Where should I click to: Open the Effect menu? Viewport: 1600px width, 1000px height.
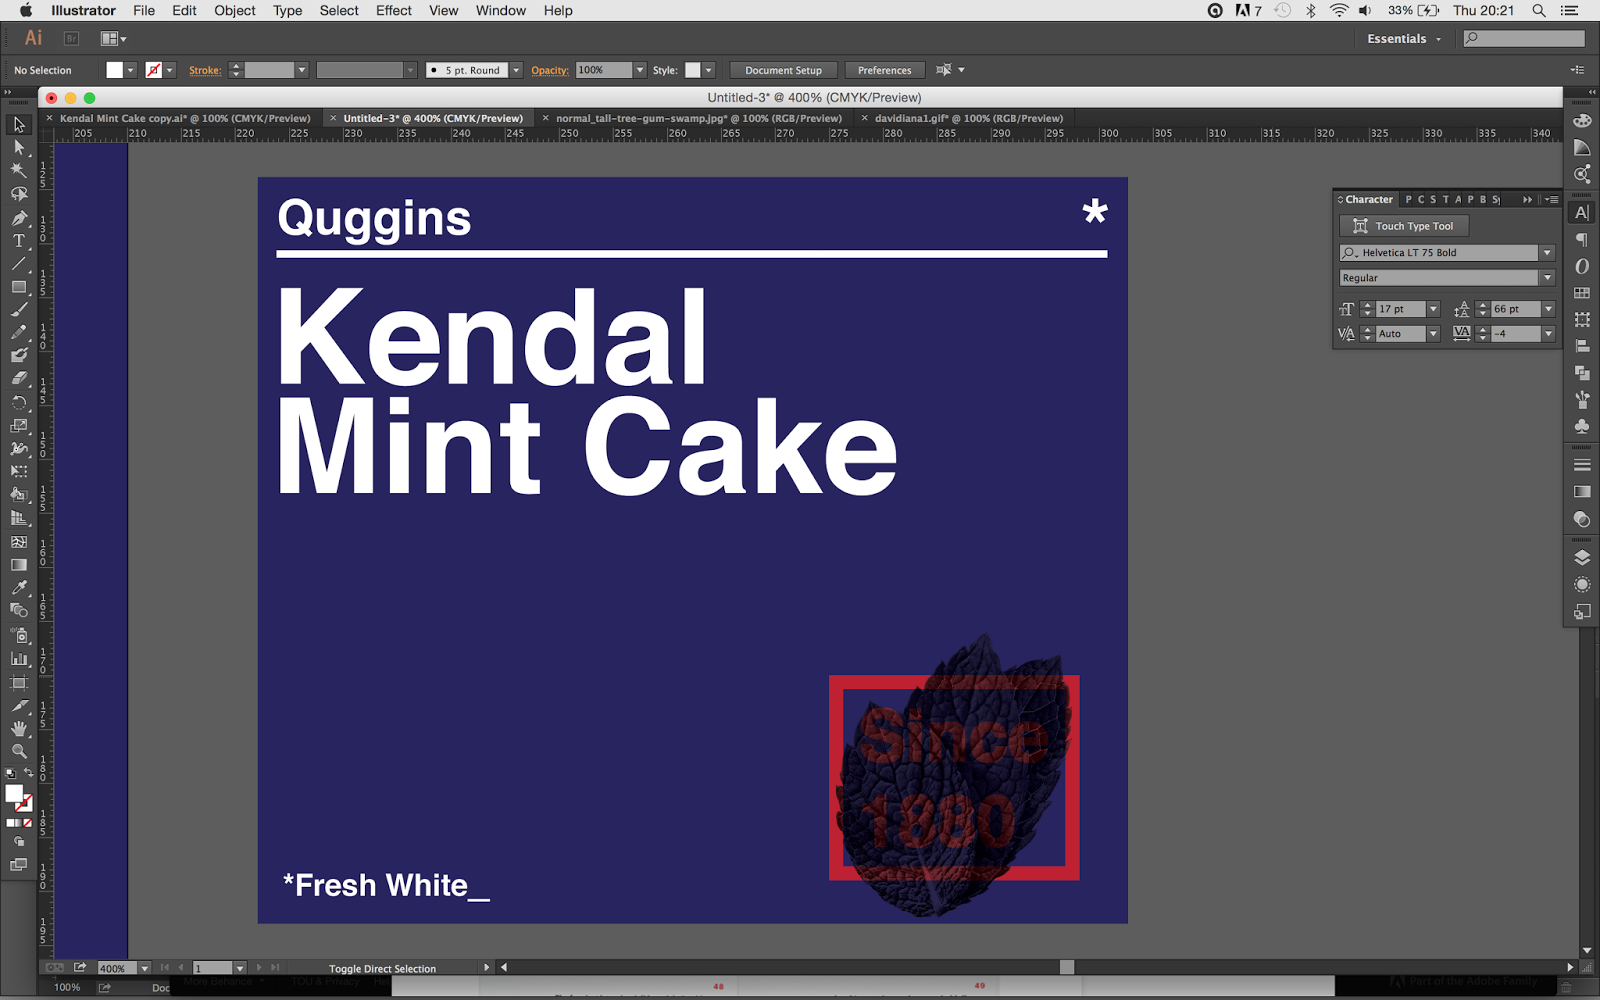pyautogui.click(x=394, y=10)
